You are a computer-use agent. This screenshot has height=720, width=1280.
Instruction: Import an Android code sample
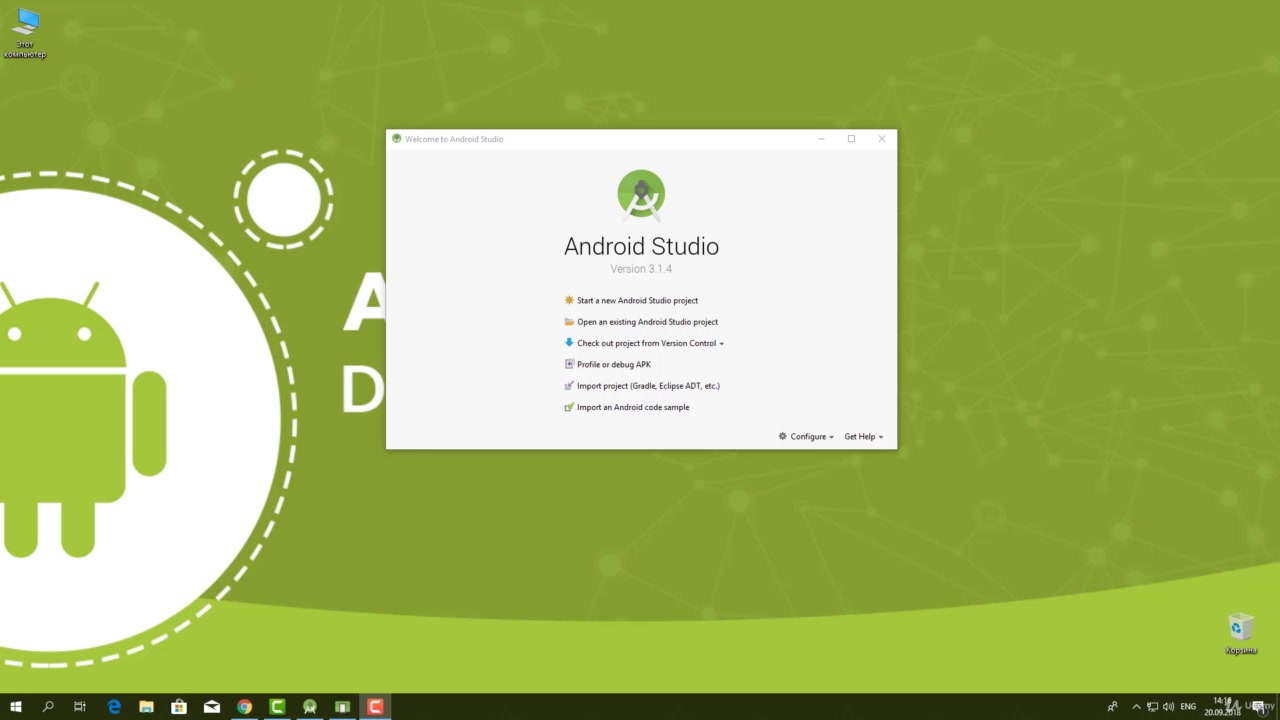627,407
